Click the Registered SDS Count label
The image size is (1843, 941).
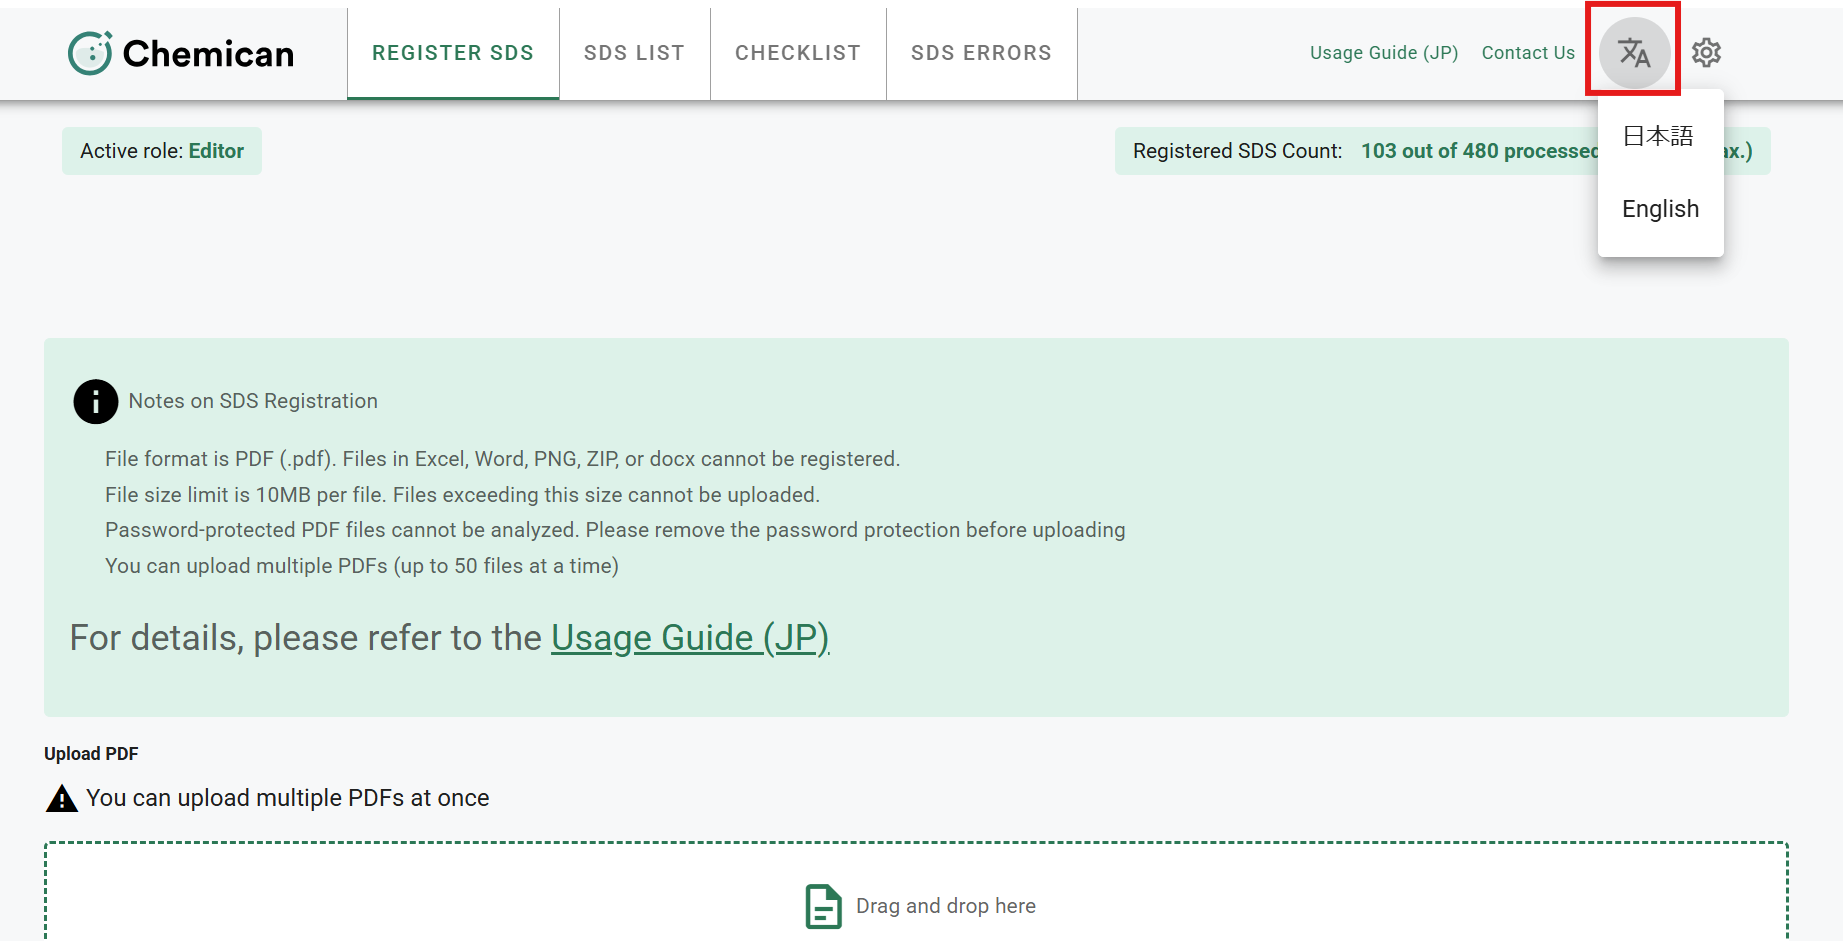coord(1237,151)
